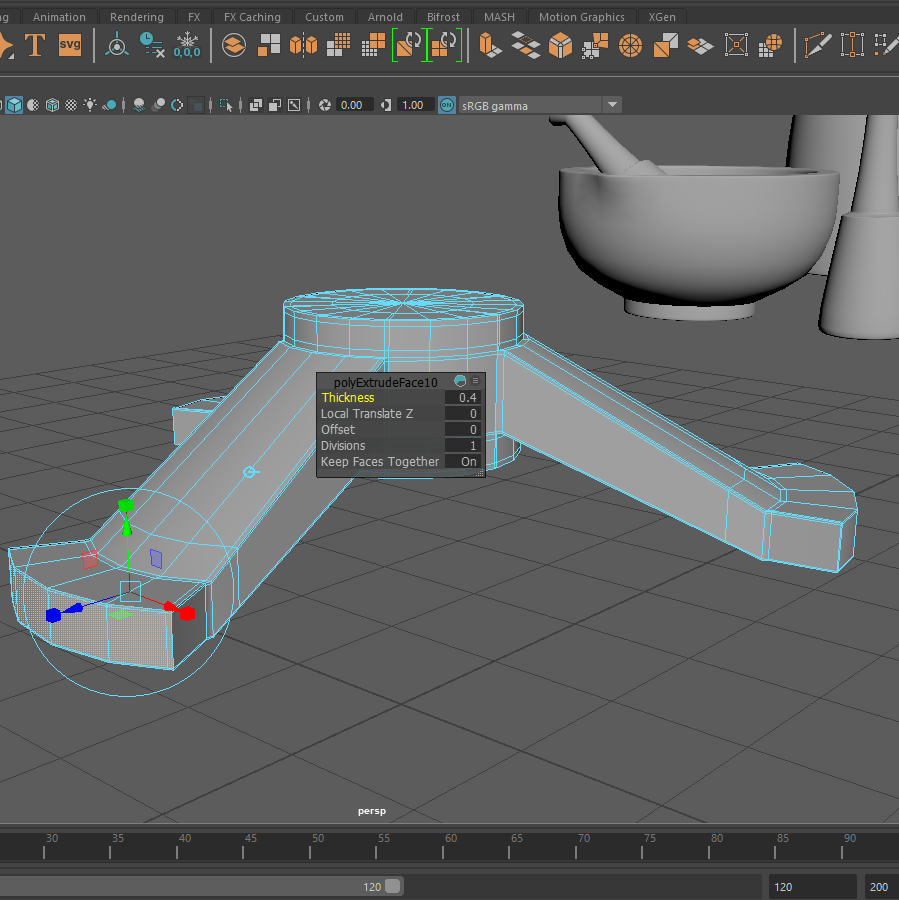Click the Freeze Transformations snowflake icon

187,45
